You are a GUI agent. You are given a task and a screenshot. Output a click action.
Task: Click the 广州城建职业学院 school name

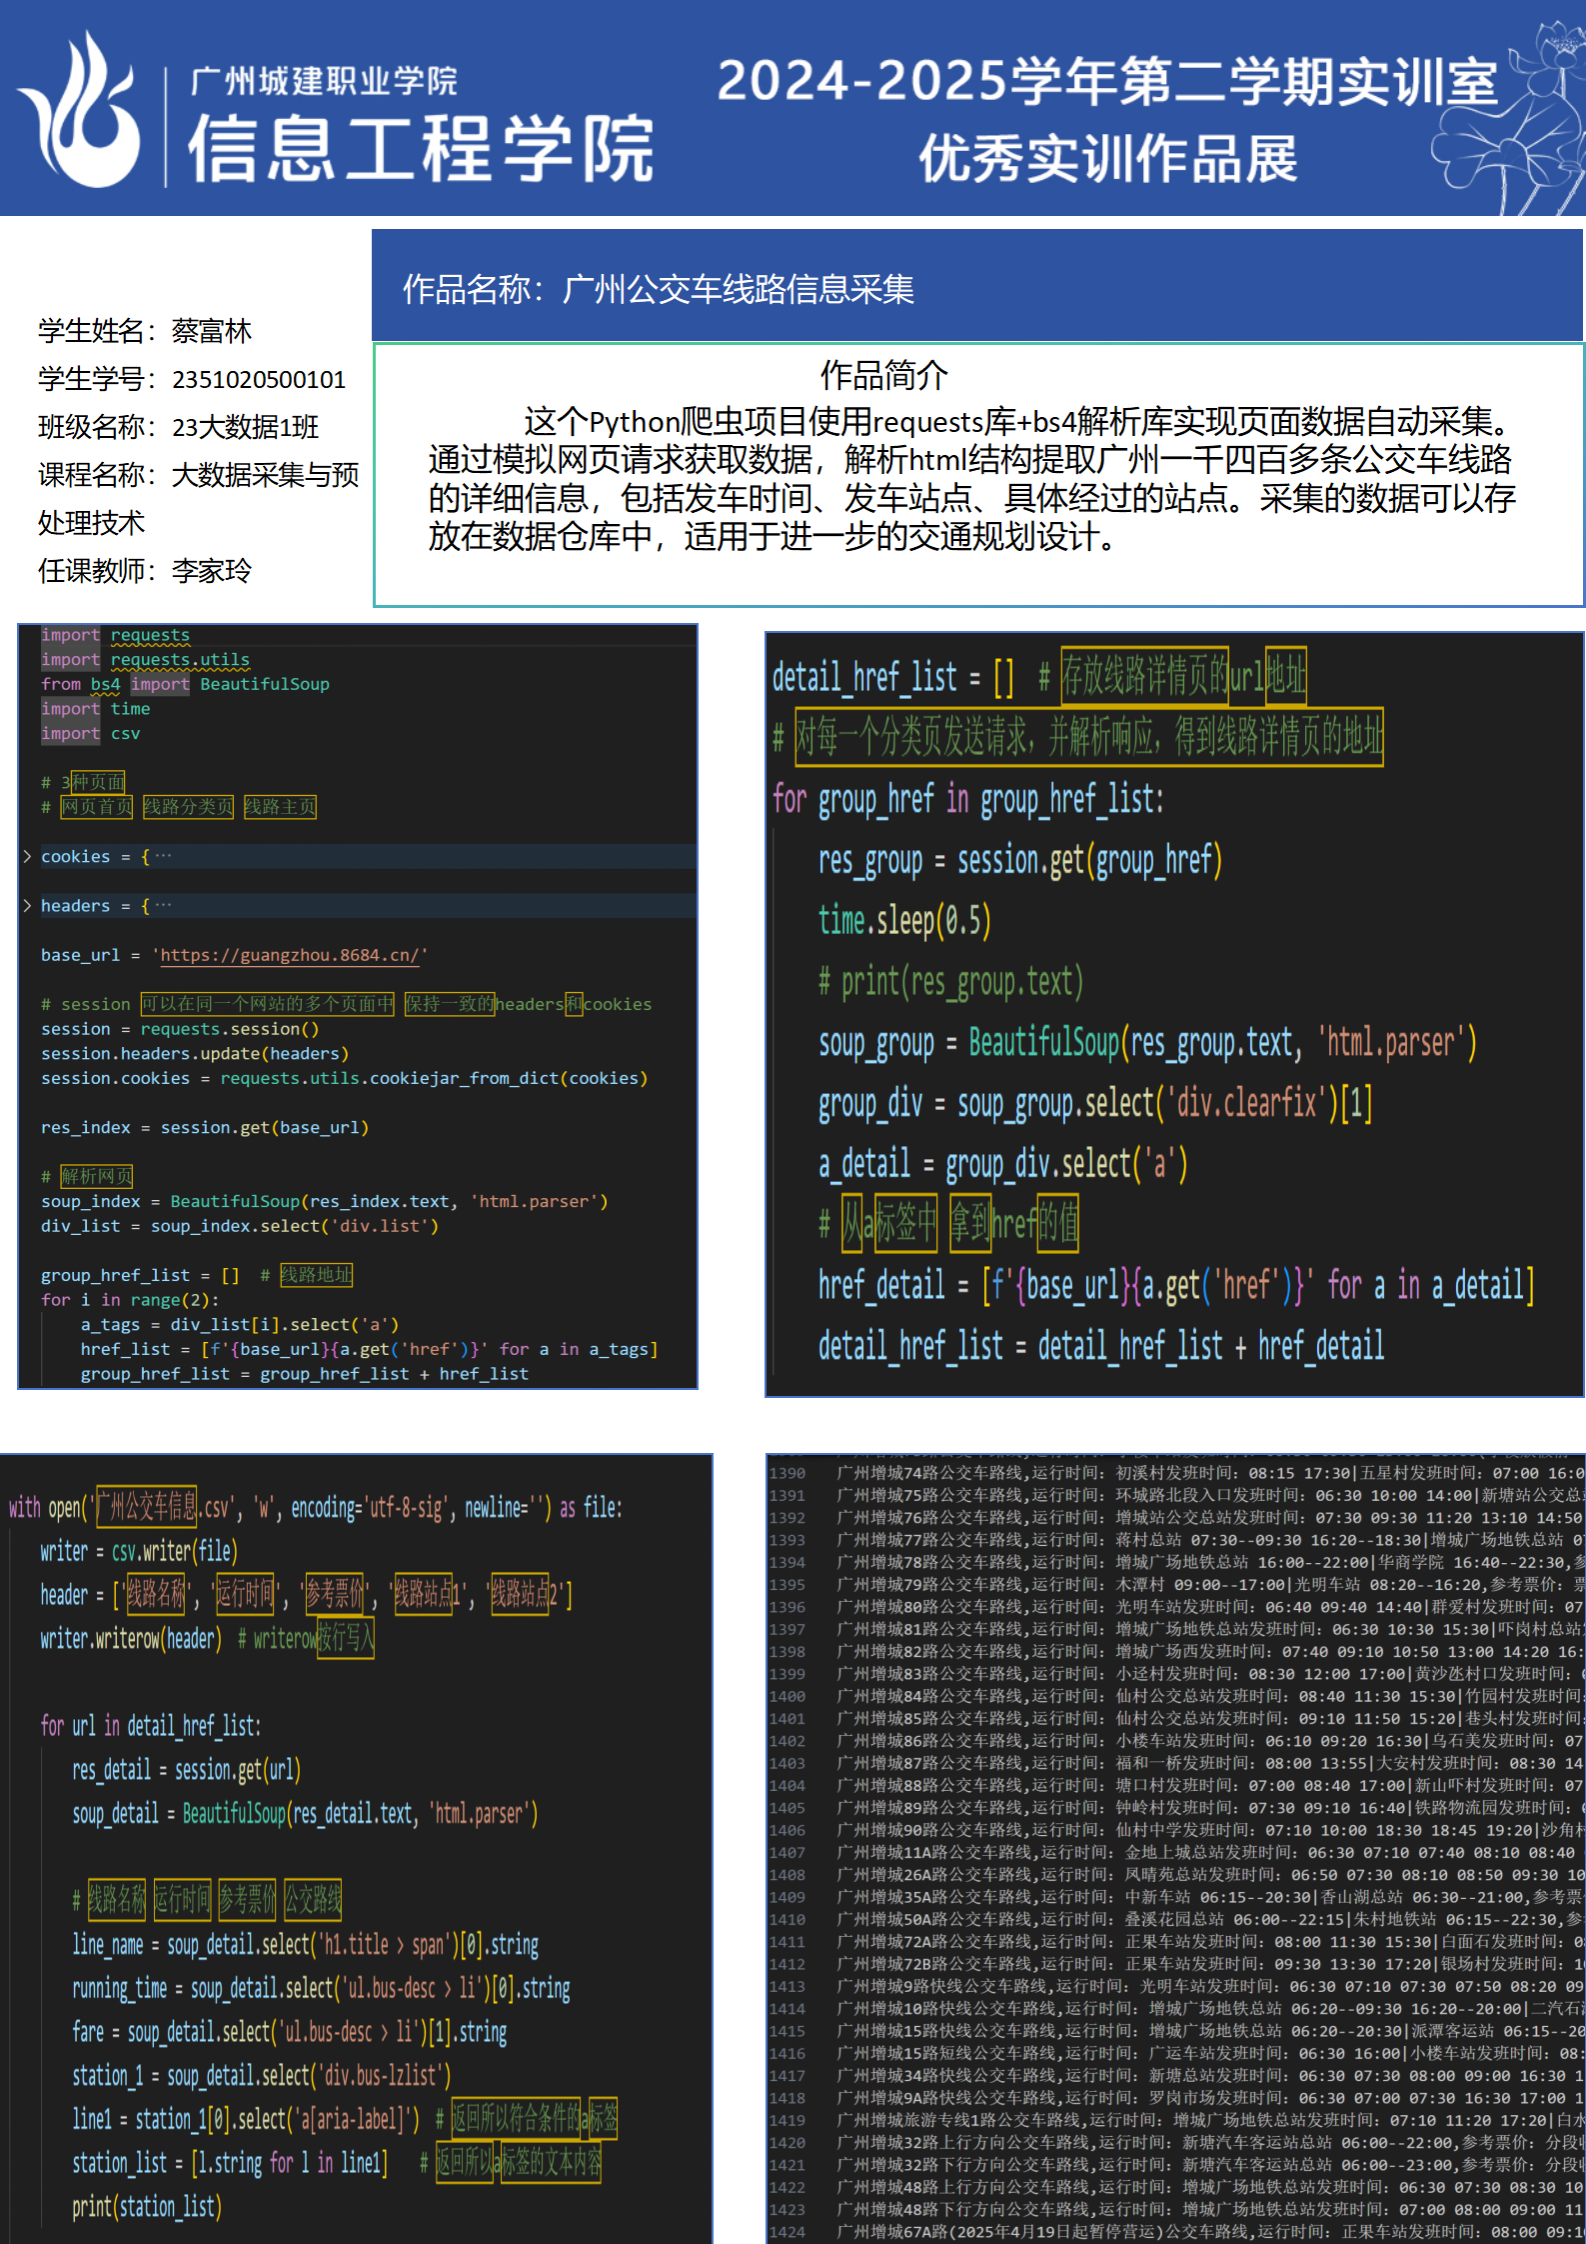click(x=323, y=80)
